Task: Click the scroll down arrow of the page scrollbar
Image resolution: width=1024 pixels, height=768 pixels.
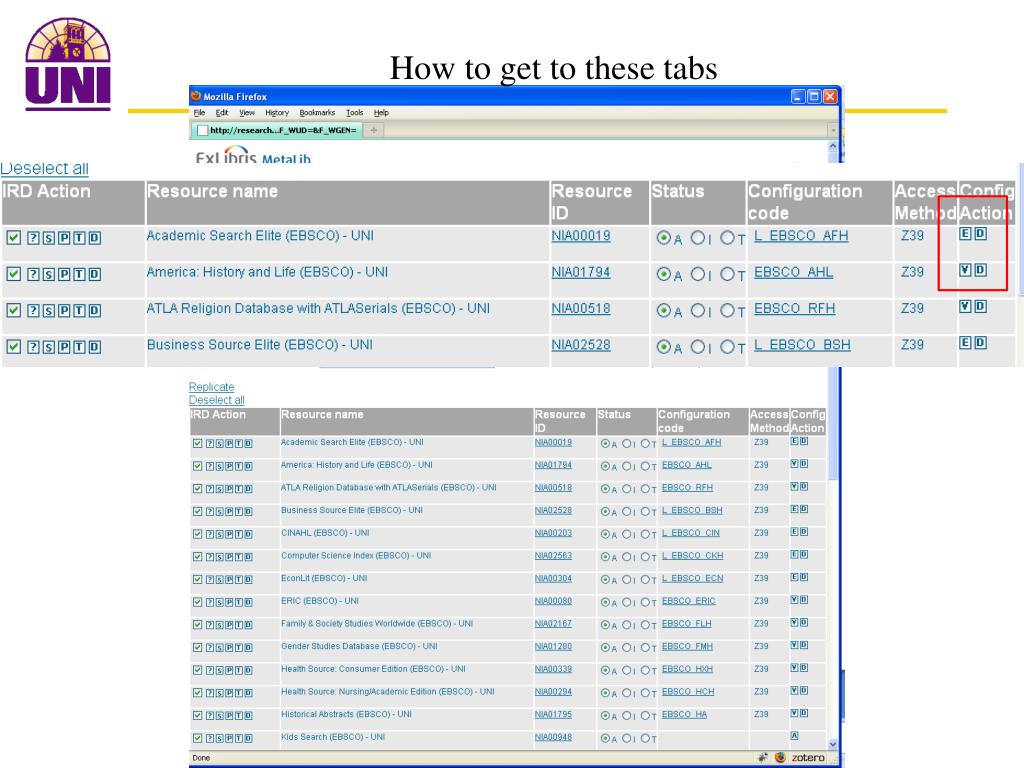Action: point(833,744)
